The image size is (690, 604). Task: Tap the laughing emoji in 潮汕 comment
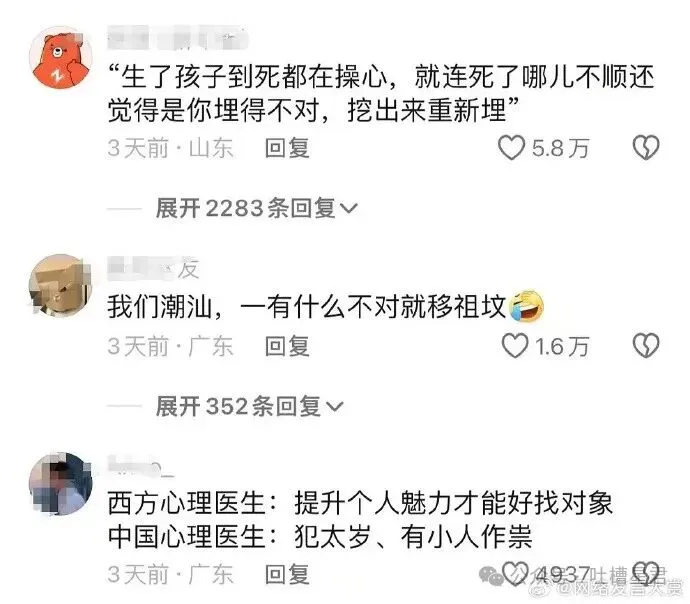click(526, 306)
